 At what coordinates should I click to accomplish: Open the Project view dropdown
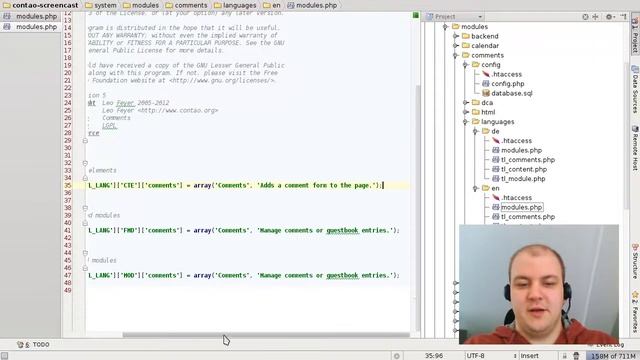pyautogui.click(x=454, y=17)
